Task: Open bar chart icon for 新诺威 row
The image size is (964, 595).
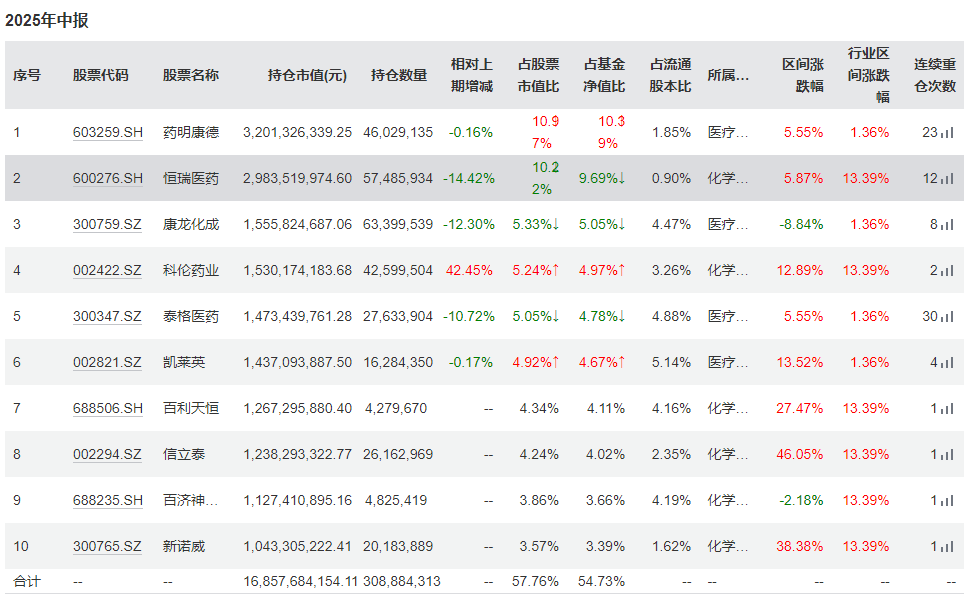Action: point(947,546)
